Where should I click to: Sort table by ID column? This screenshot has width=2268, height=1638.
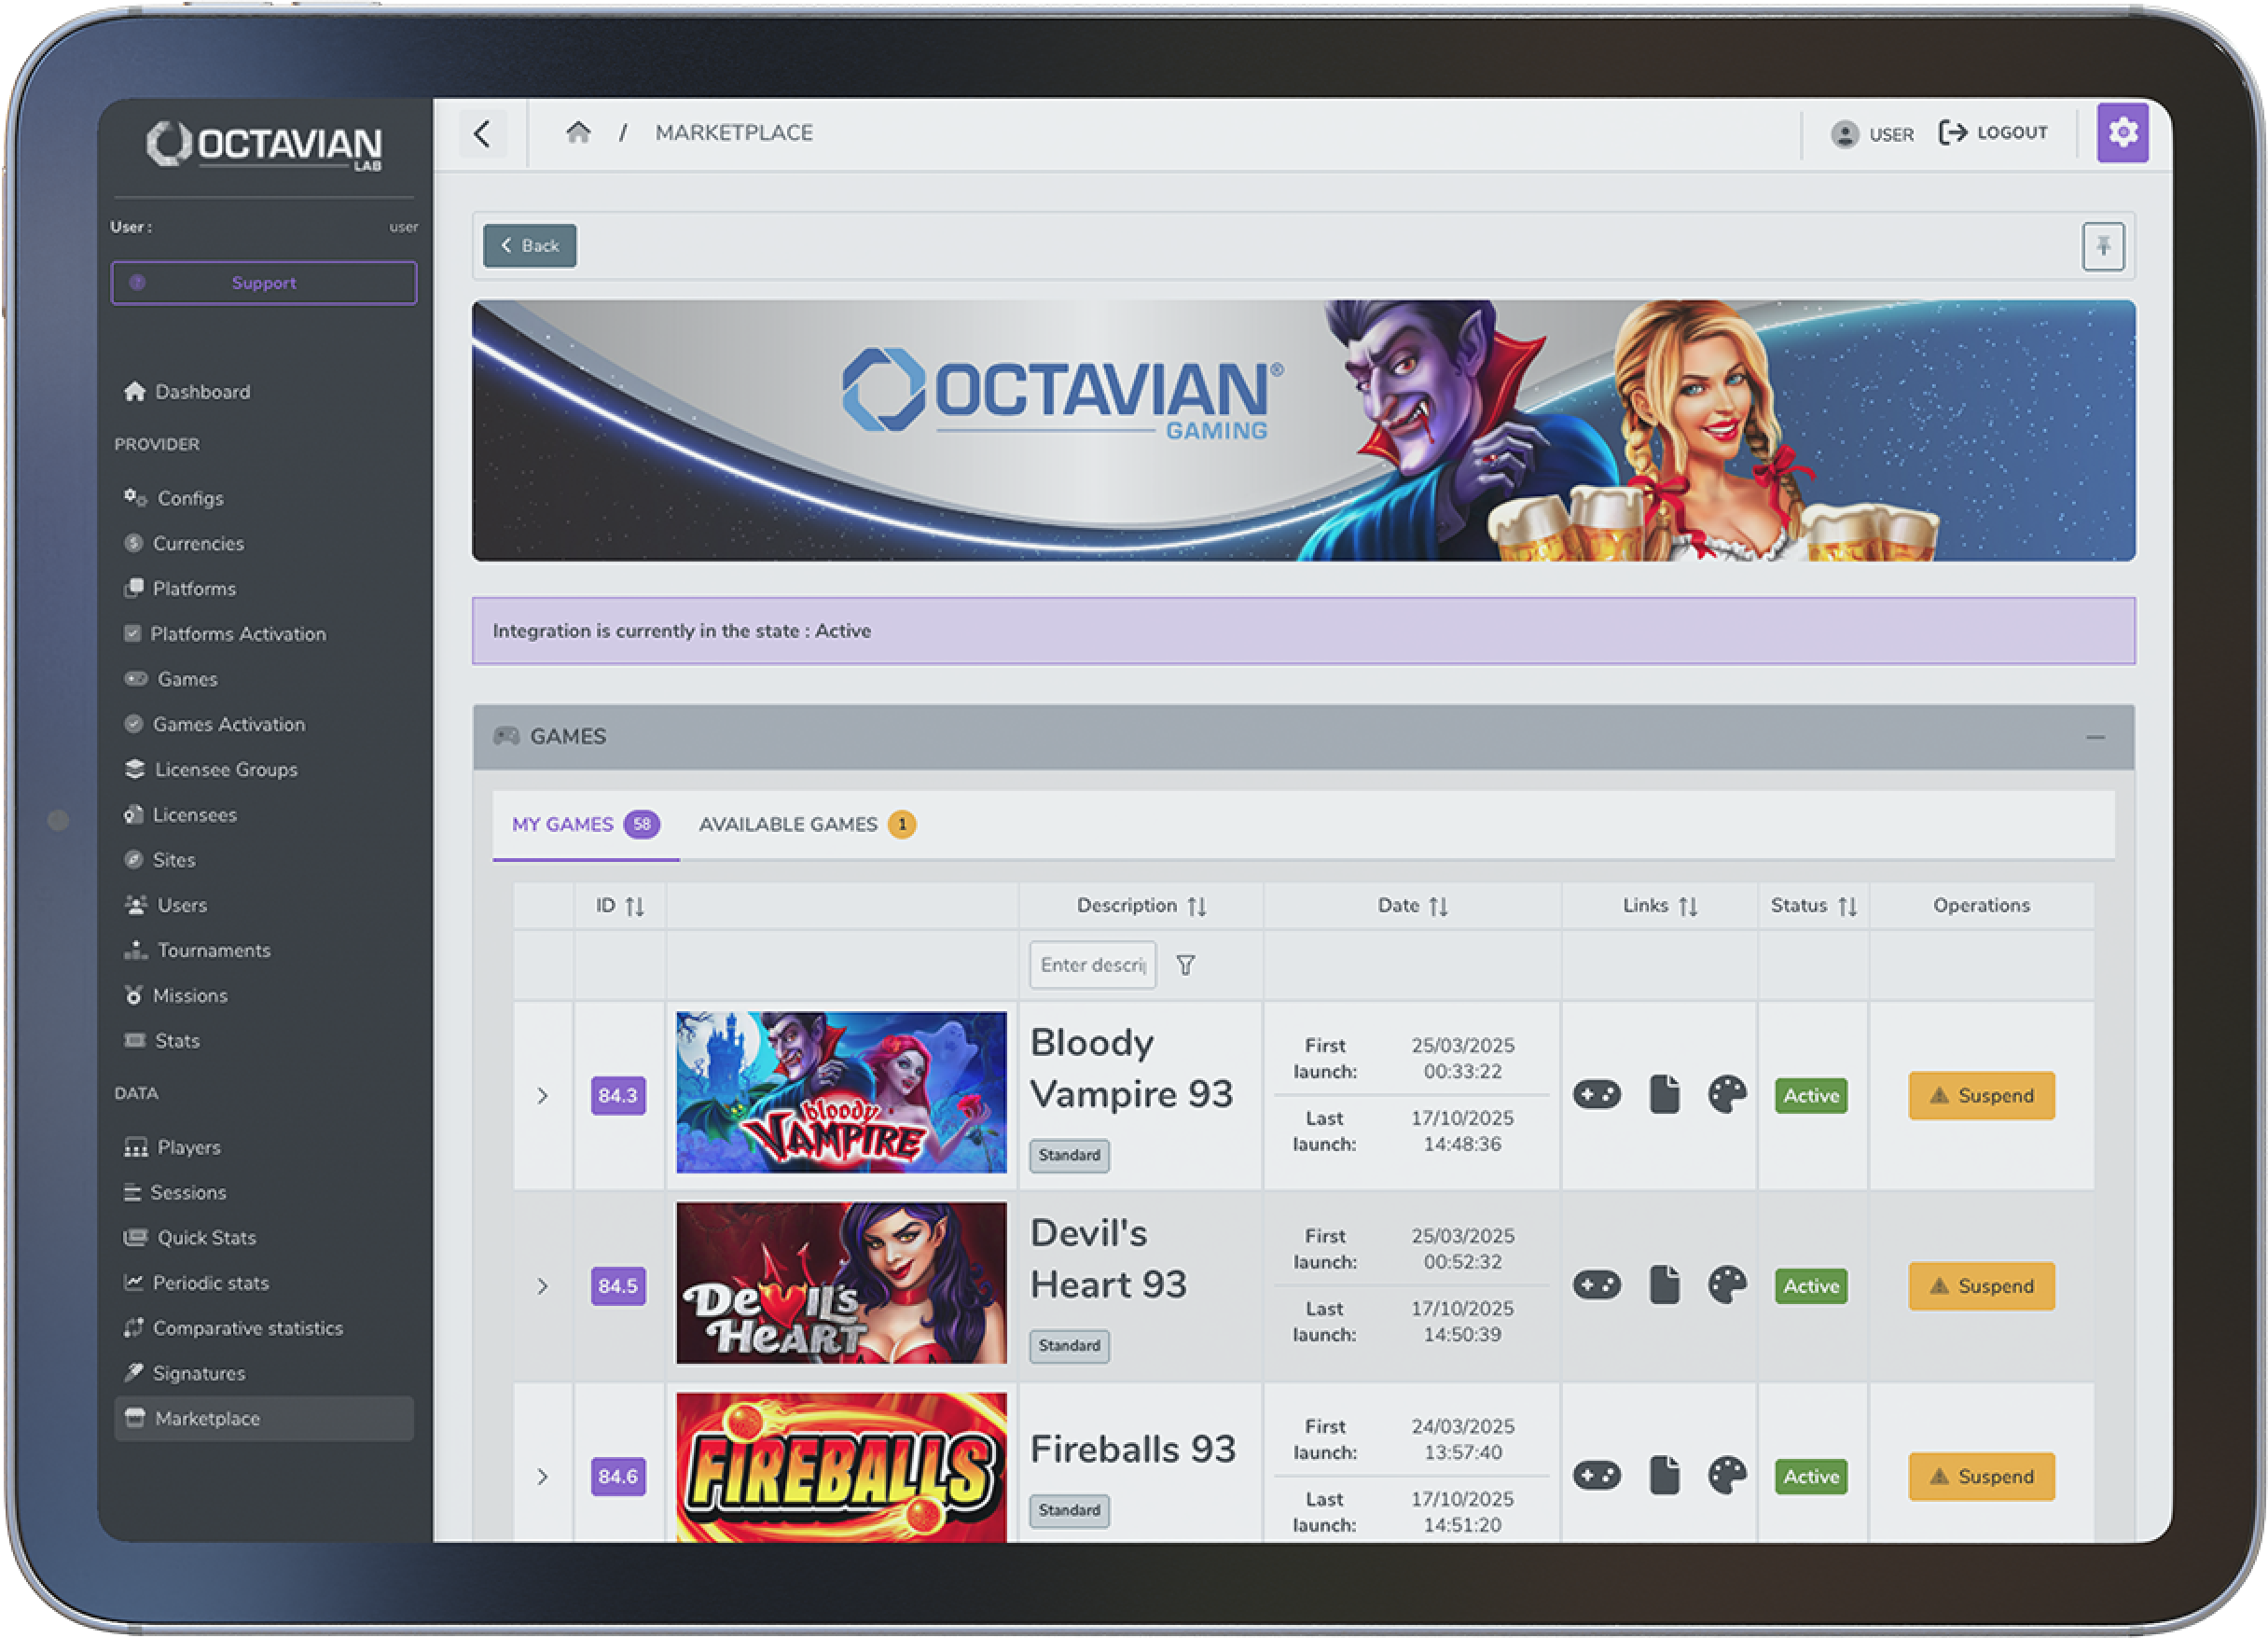point(635,906)
